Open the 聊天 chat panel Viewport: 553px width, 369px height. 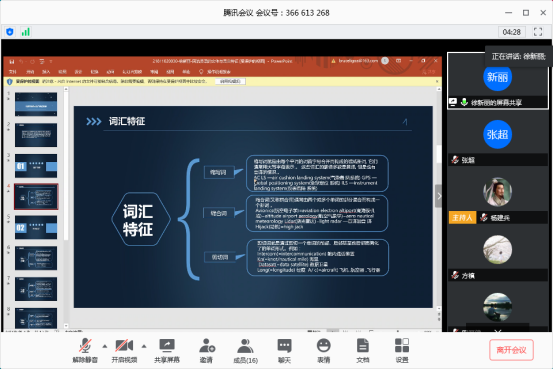click(284, 350)
